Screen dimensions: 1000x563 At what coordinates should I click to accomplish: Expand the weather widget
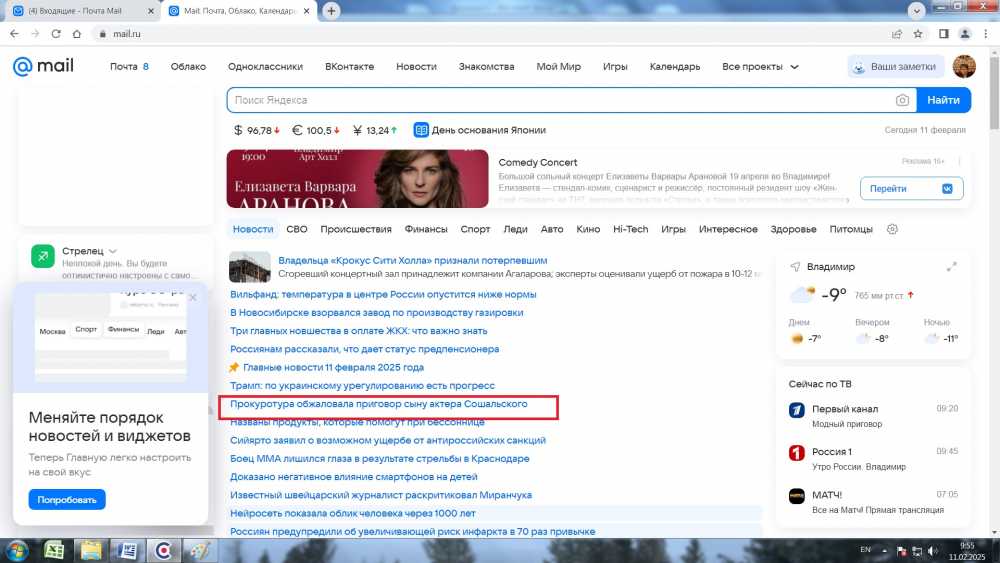tap(952, 267)
